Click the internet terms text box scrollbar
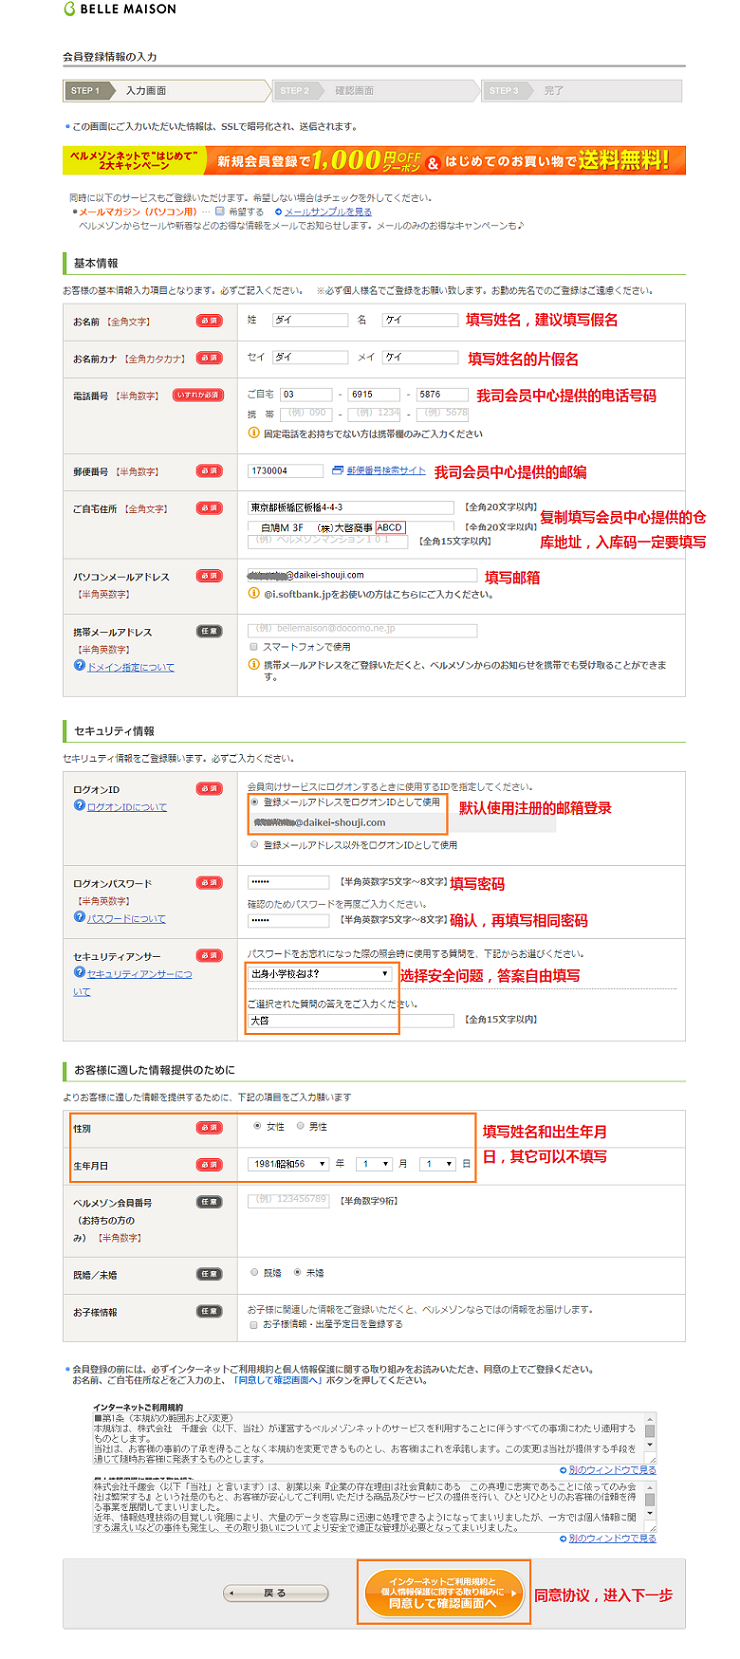 pyautogui.click(x=650, y=1431)
